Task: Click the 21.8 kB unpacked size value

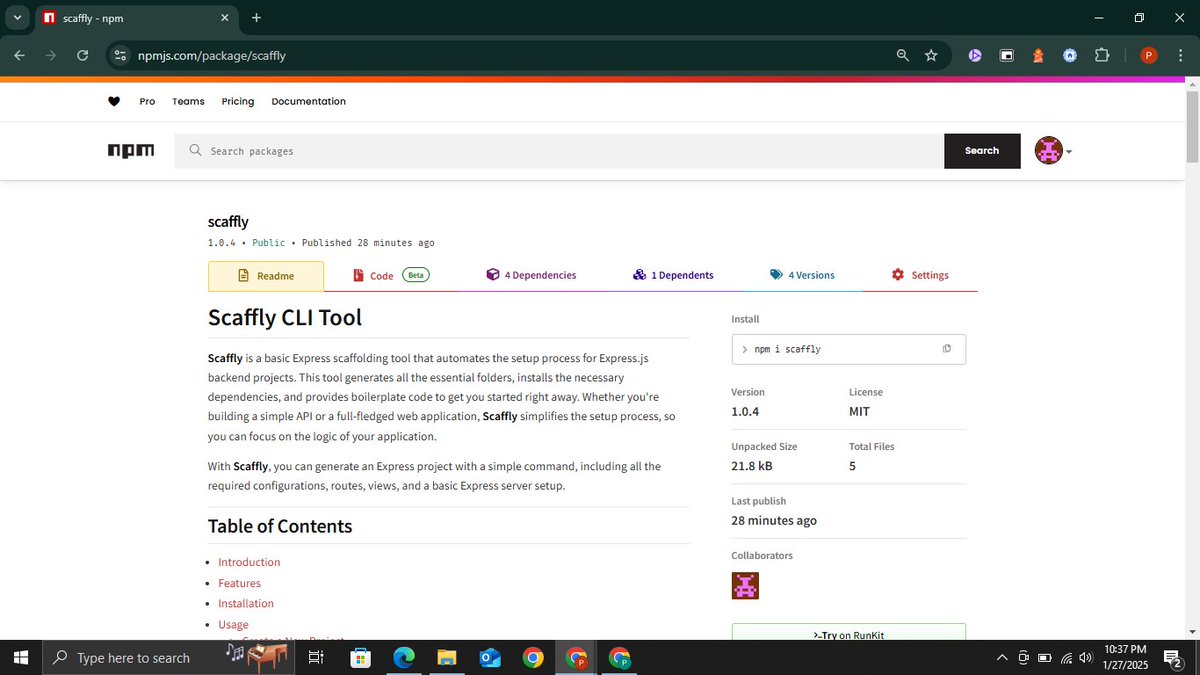Action: tap(752, 466)
